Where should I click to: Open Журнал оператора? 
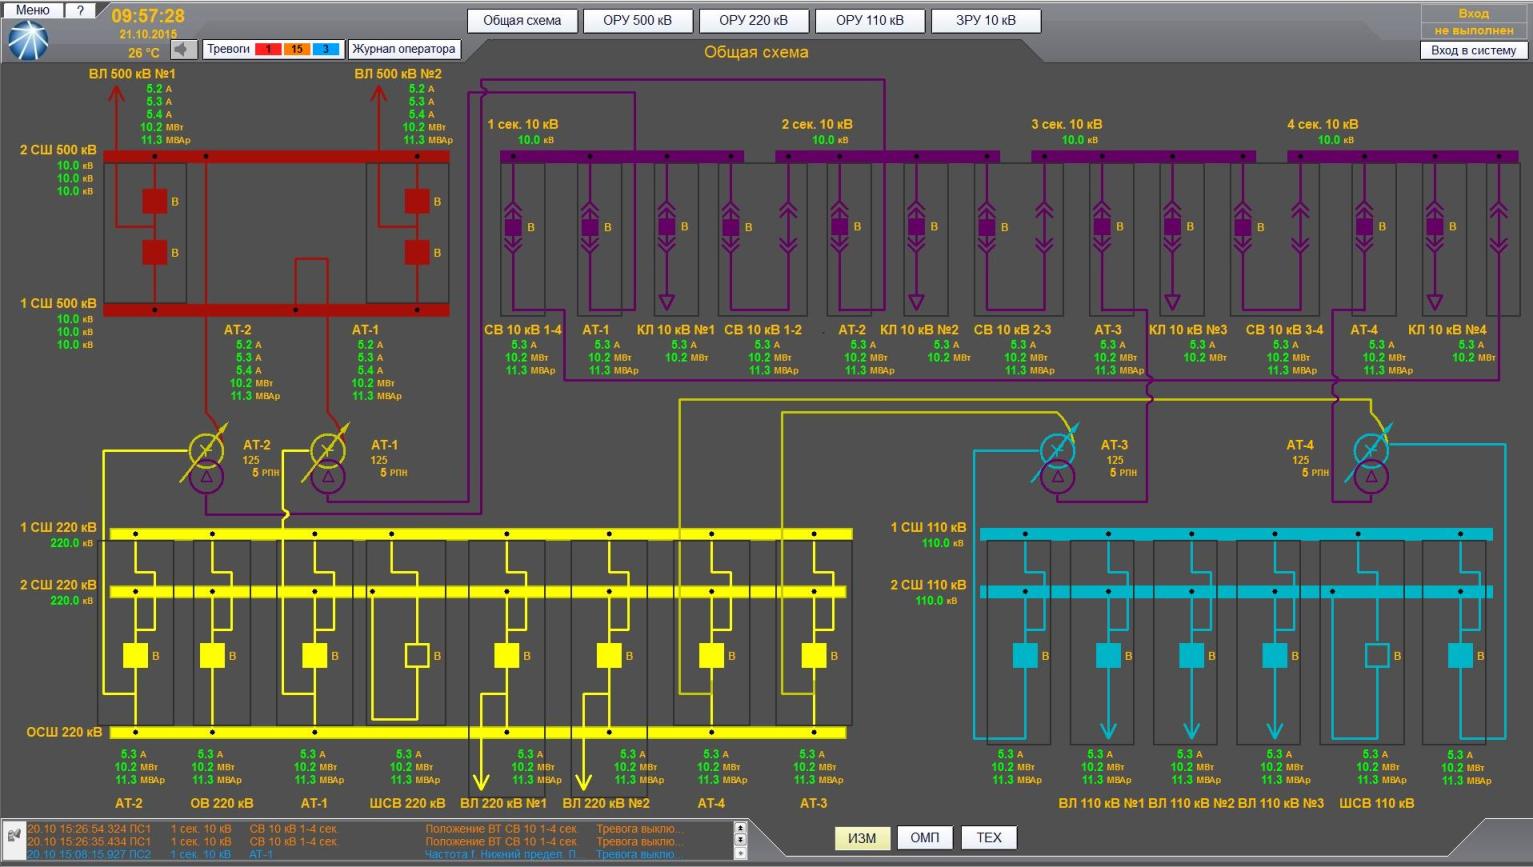pos(403,49)
